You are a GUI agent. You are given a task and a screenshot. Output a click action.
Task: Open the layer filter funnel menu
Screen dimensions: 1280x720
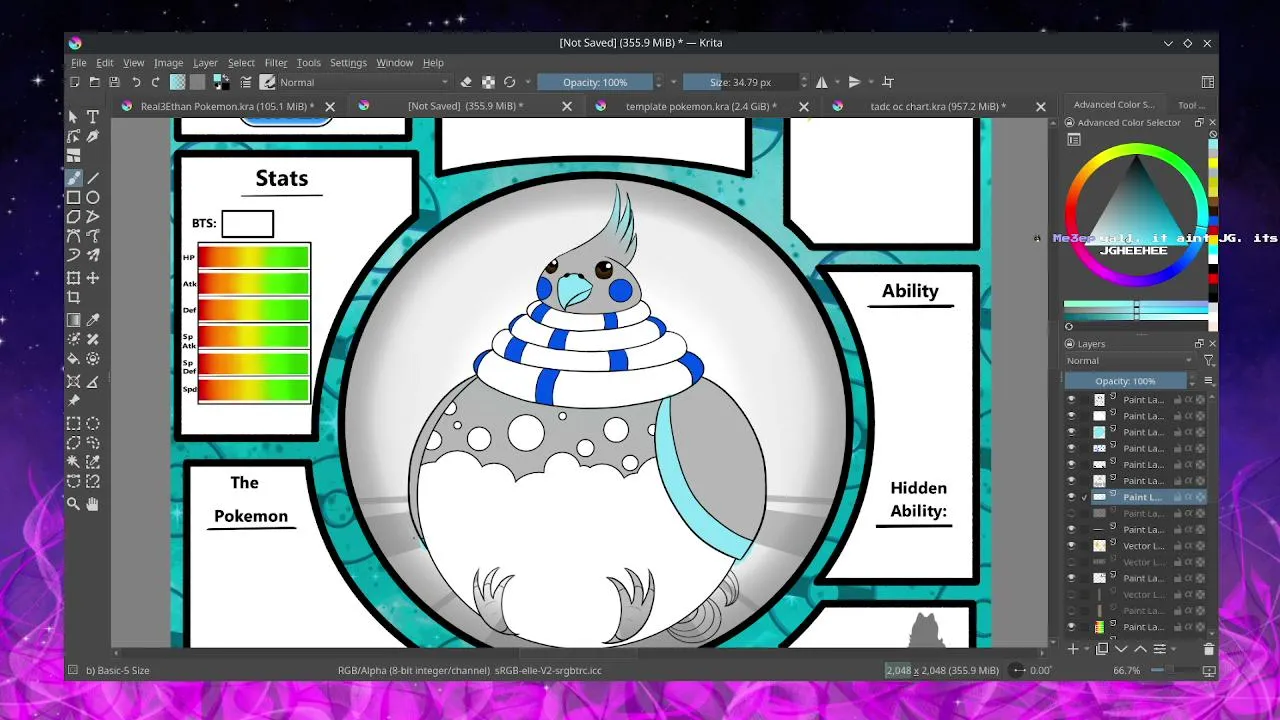point(1208,361)
